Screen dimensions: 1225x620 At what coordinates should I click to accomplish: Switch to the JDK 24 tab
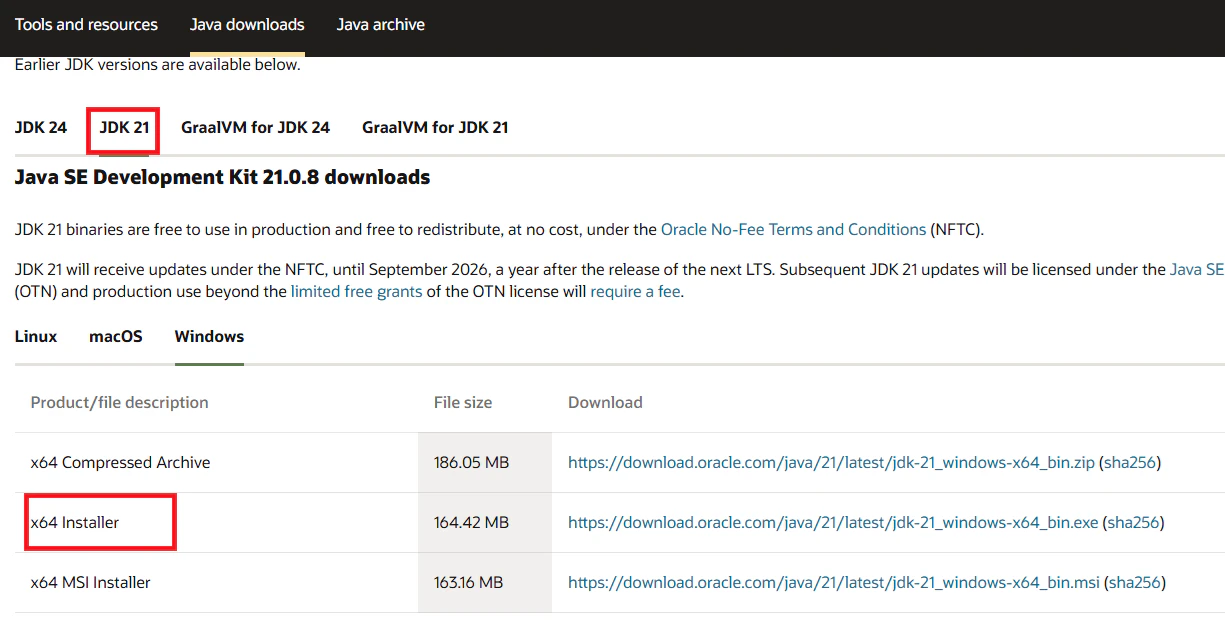[41, 128]
